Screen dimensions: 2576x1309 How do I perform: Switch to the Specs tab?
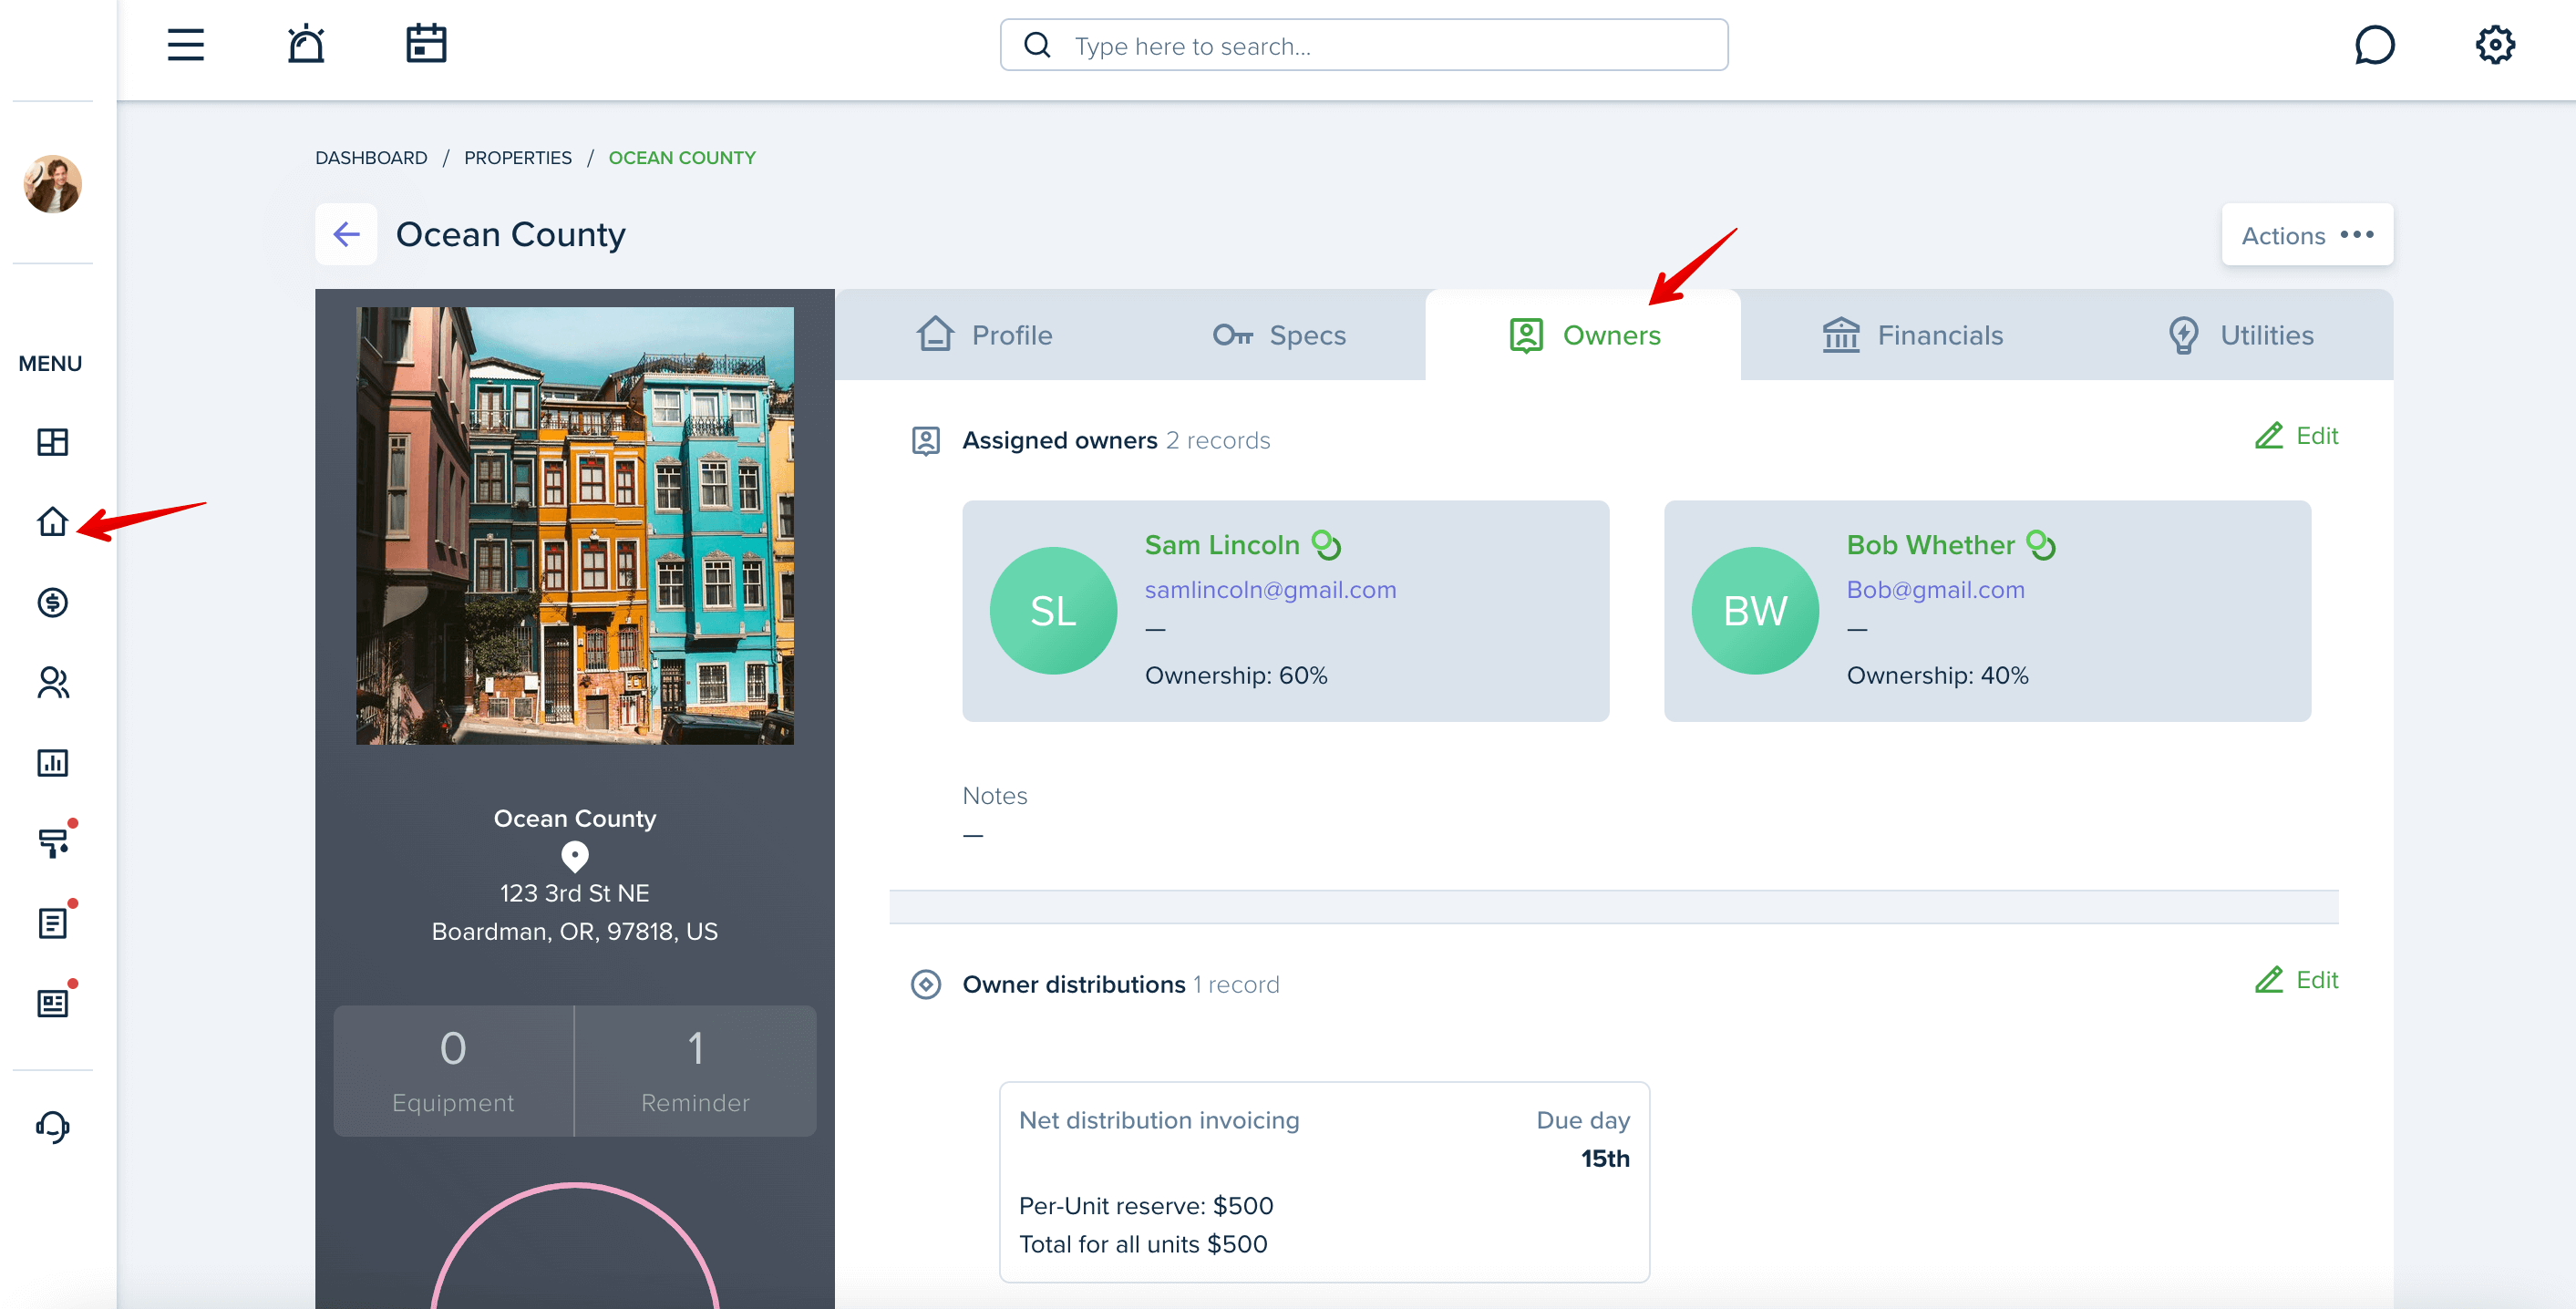pos(1279,335)
